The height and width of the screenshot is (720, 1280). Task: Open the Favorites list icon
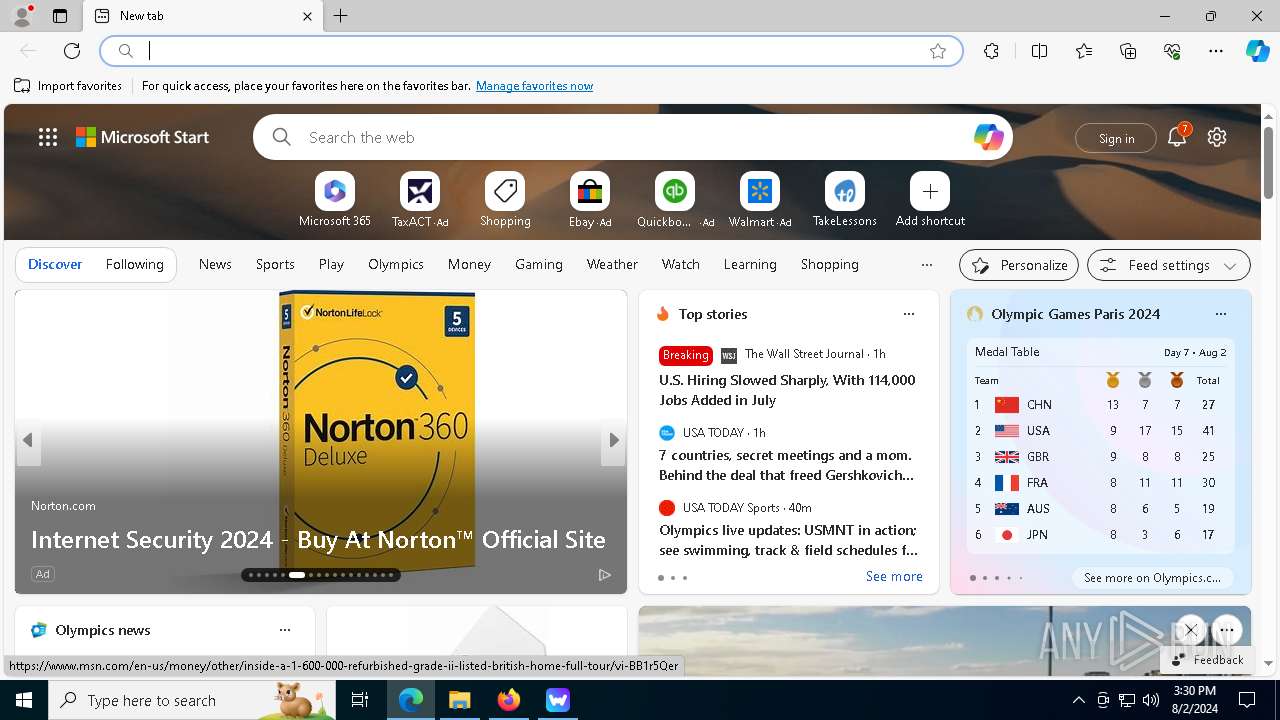[1084, 51]
